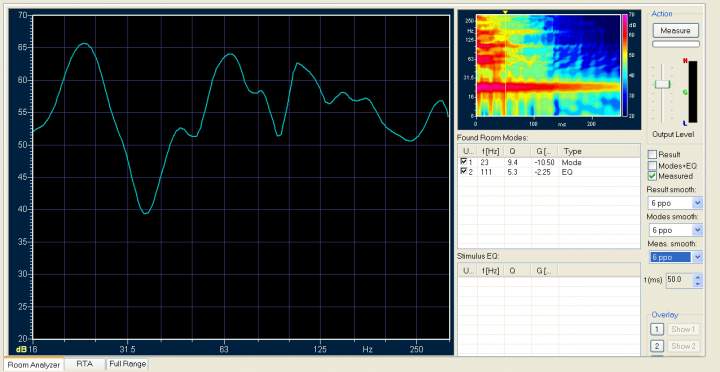
Task: Click the EQ type cell in row 2
Action: 568,172
